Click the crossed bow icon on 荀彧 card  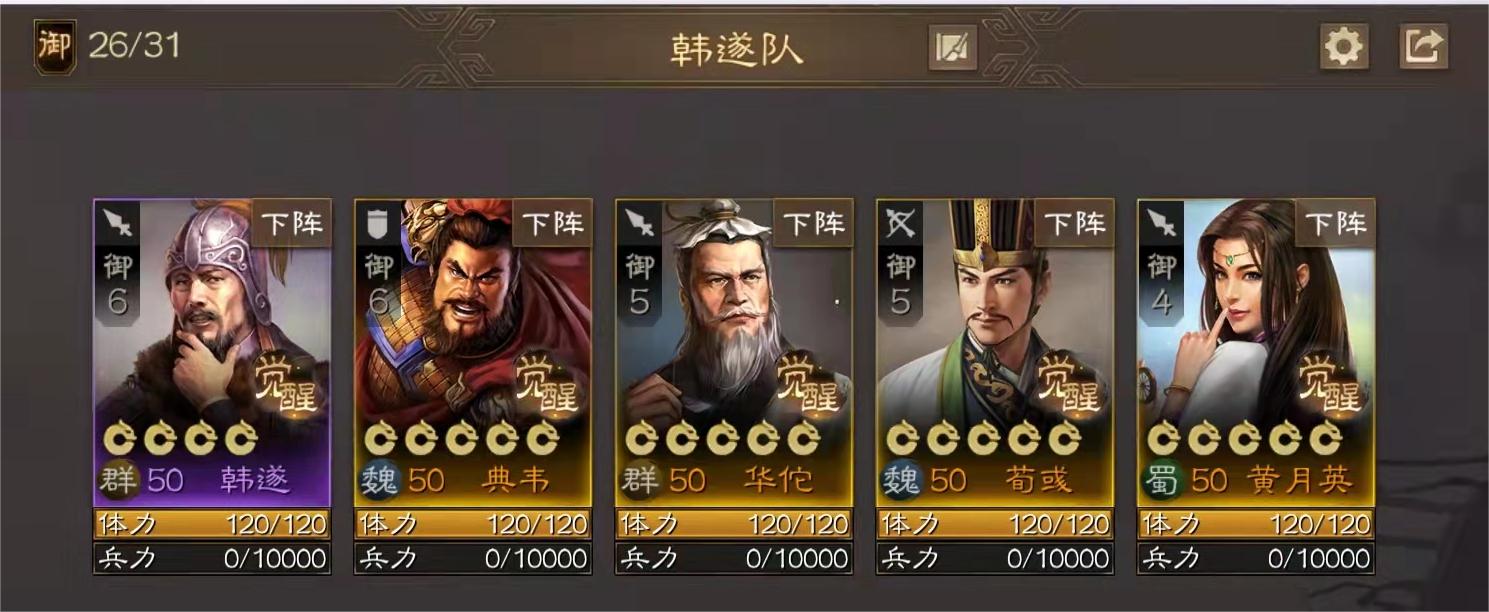click(901, 222)
